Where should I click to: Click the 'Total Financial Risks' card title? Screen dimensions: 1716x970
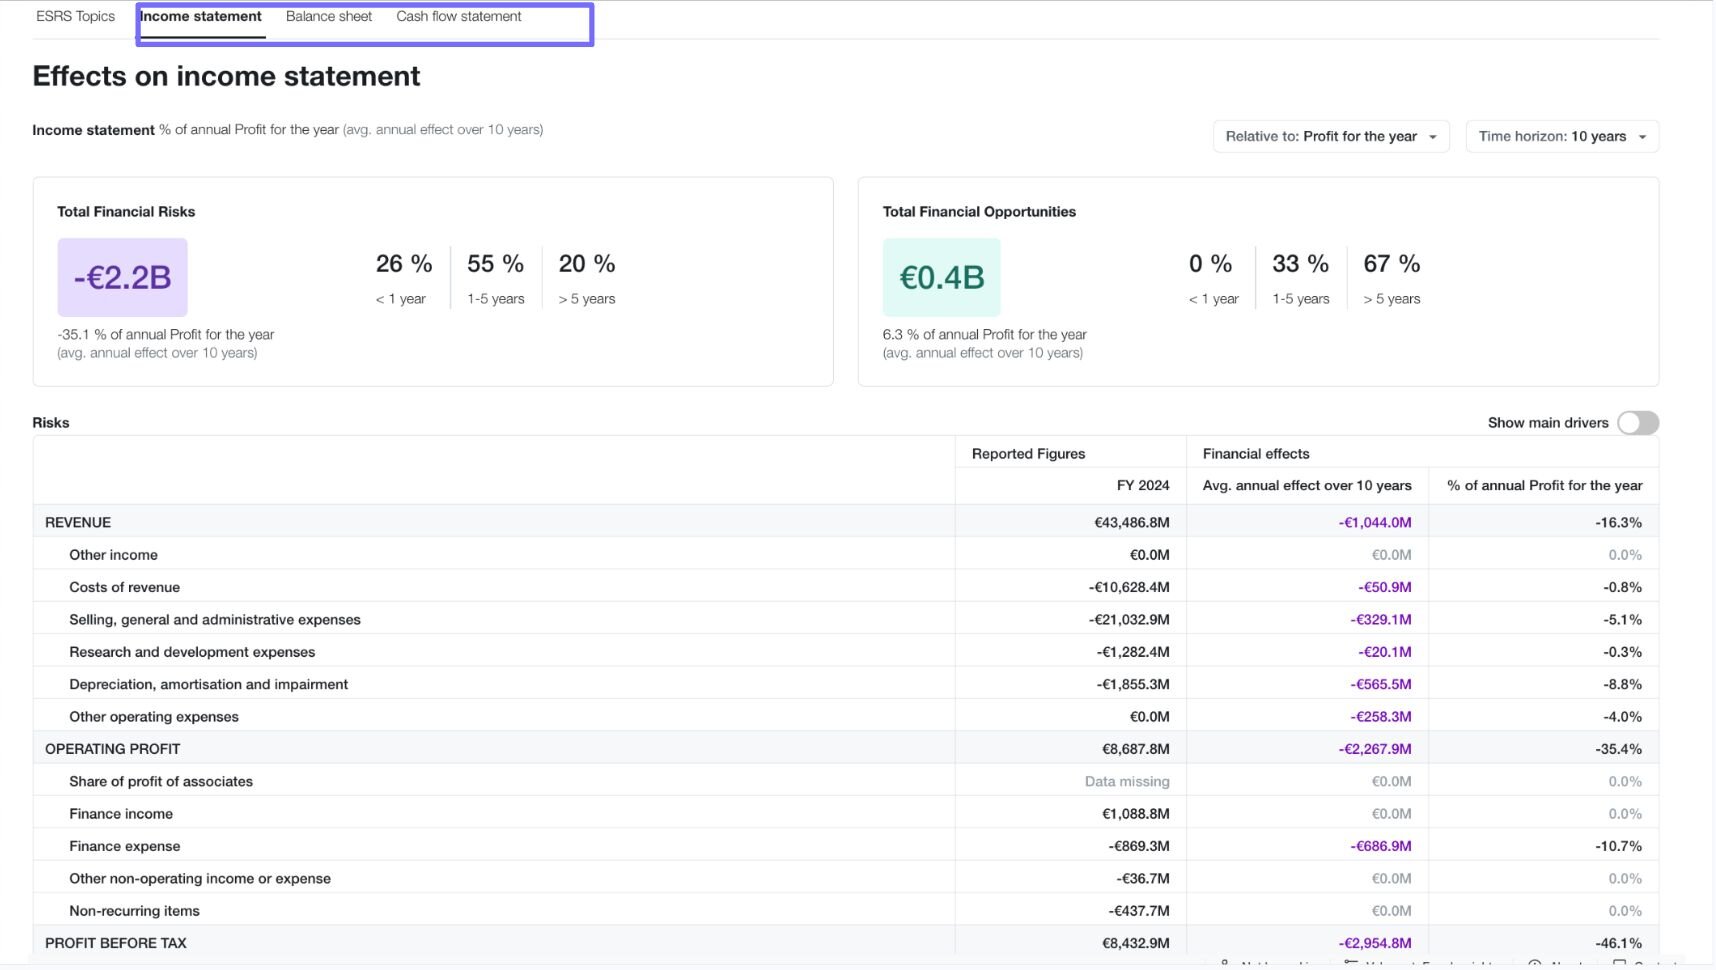click(126, 211)
